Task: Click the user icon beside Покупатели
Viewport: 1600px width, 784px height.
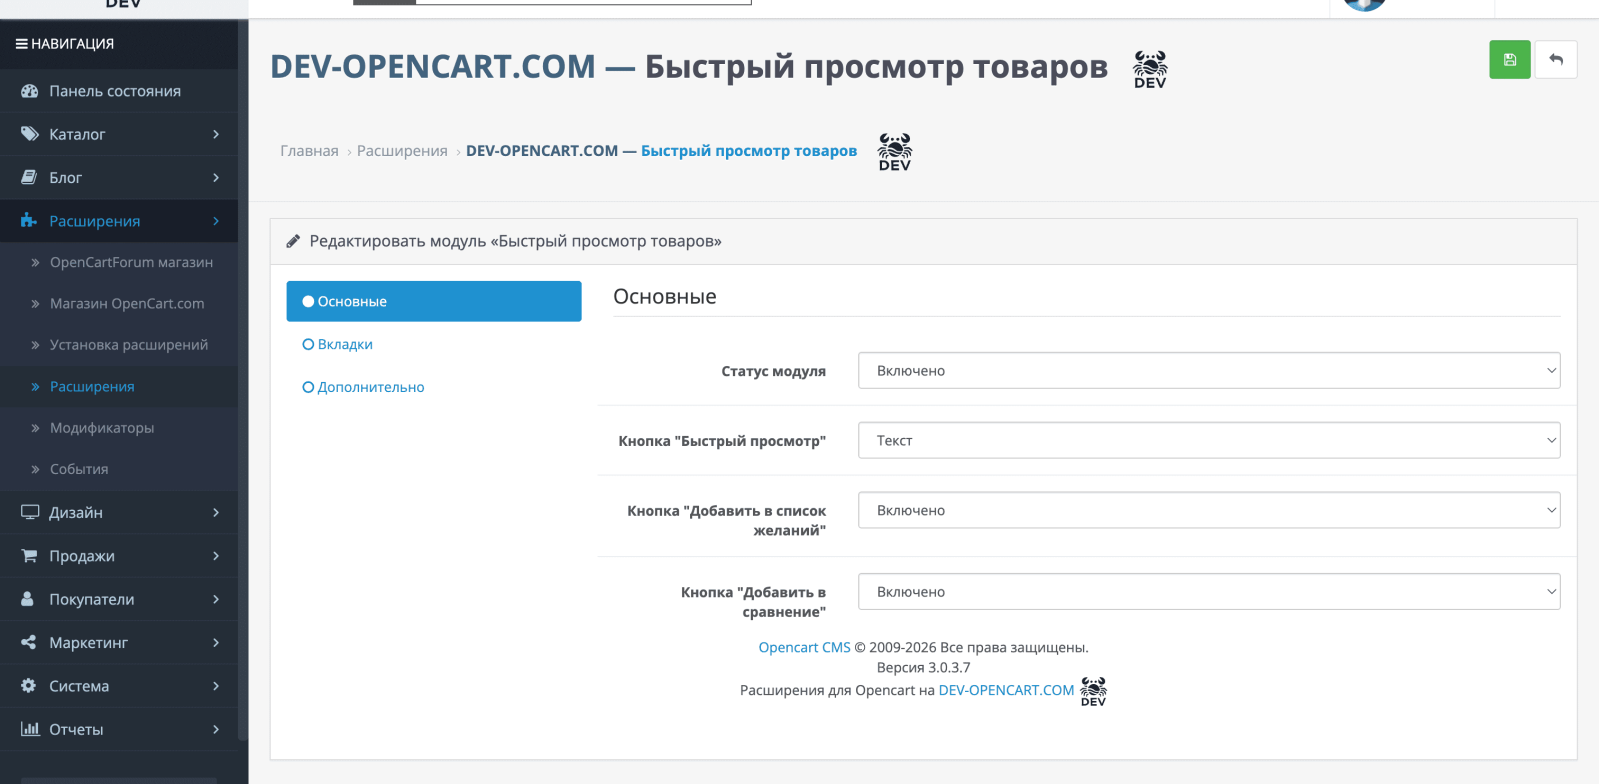Action: [x=28, y=599]
